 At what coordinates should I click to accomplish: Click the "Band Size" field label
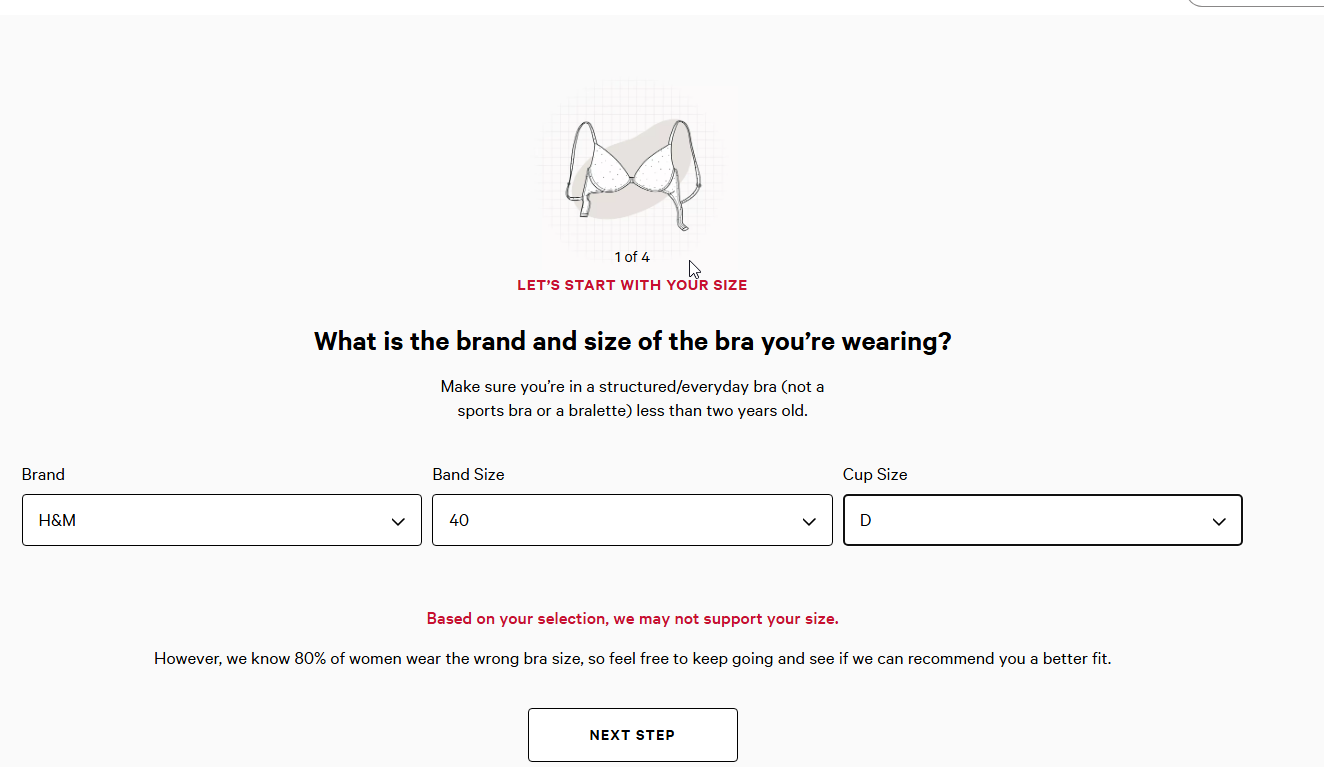click(x=468, y=475)
